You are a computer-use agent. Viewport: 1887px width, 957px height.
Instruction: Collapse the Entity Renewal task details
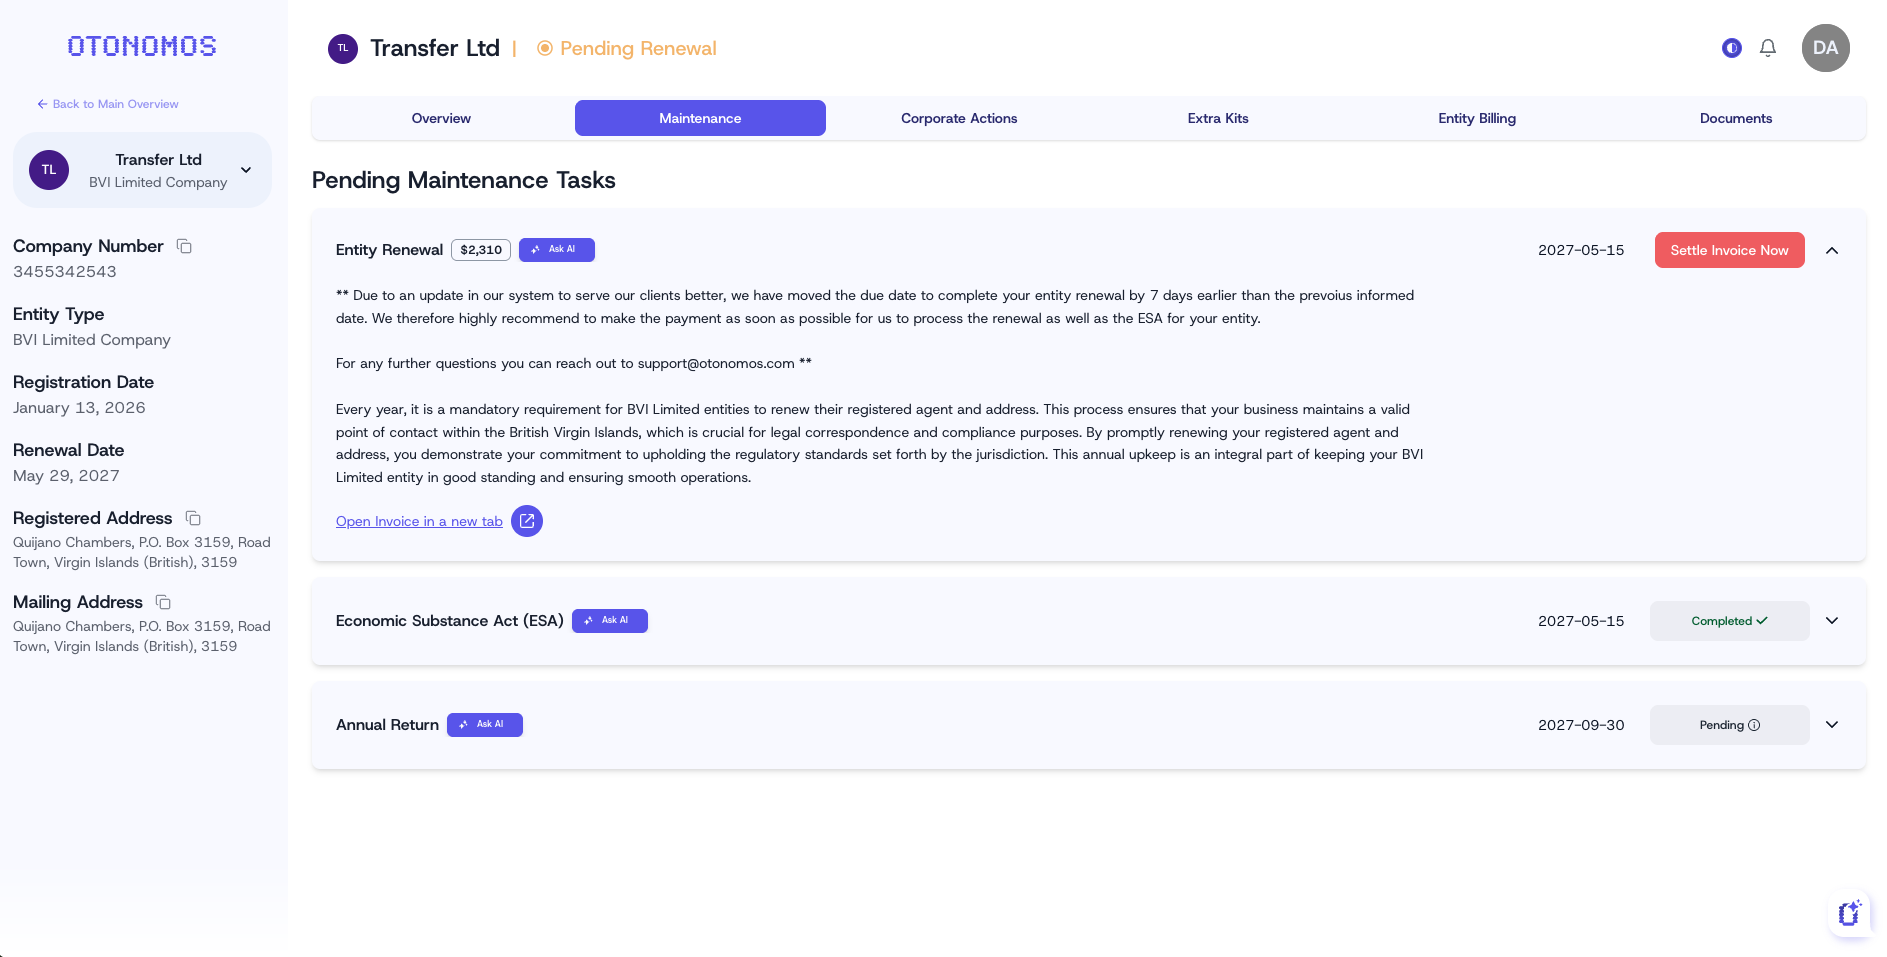tap(1833, 250)
